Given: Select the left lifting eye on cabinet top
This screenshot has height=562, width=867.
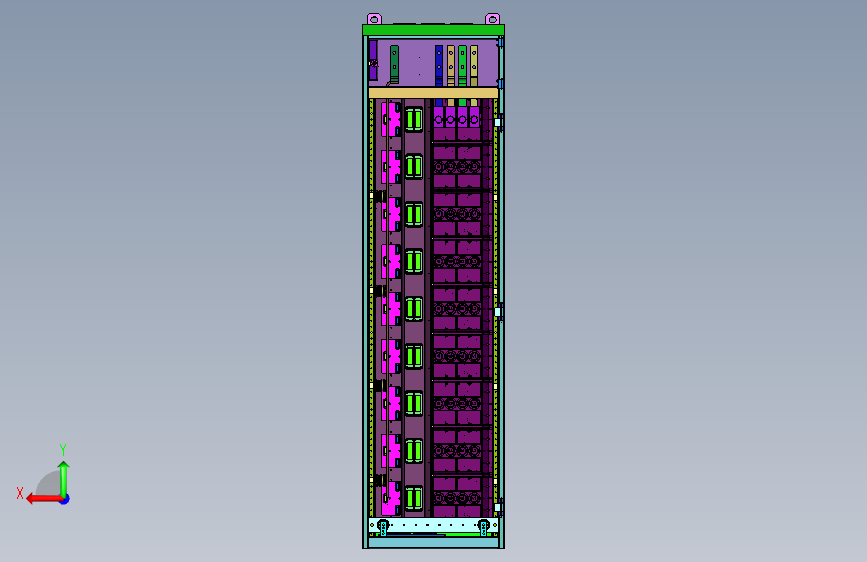Looking at the screenshot, I should point(374,19).
